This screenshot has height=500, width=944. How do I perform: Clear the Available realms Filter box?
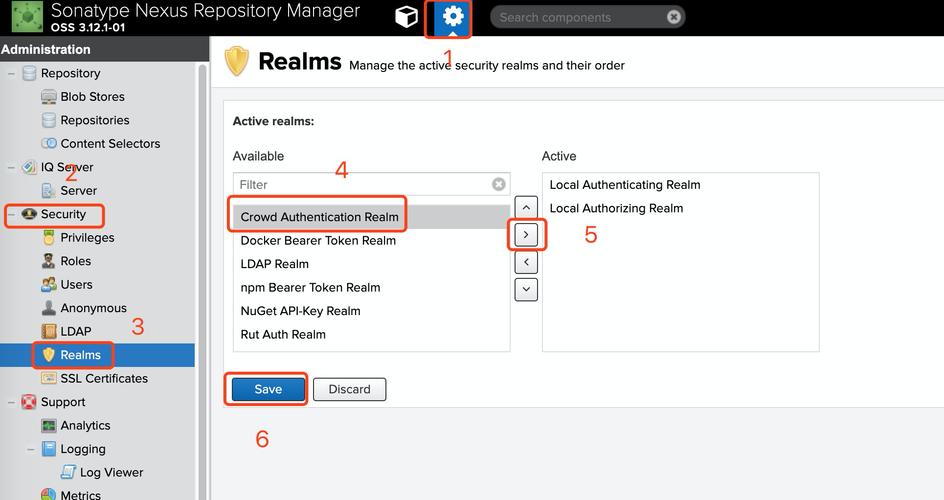[498, 185]
